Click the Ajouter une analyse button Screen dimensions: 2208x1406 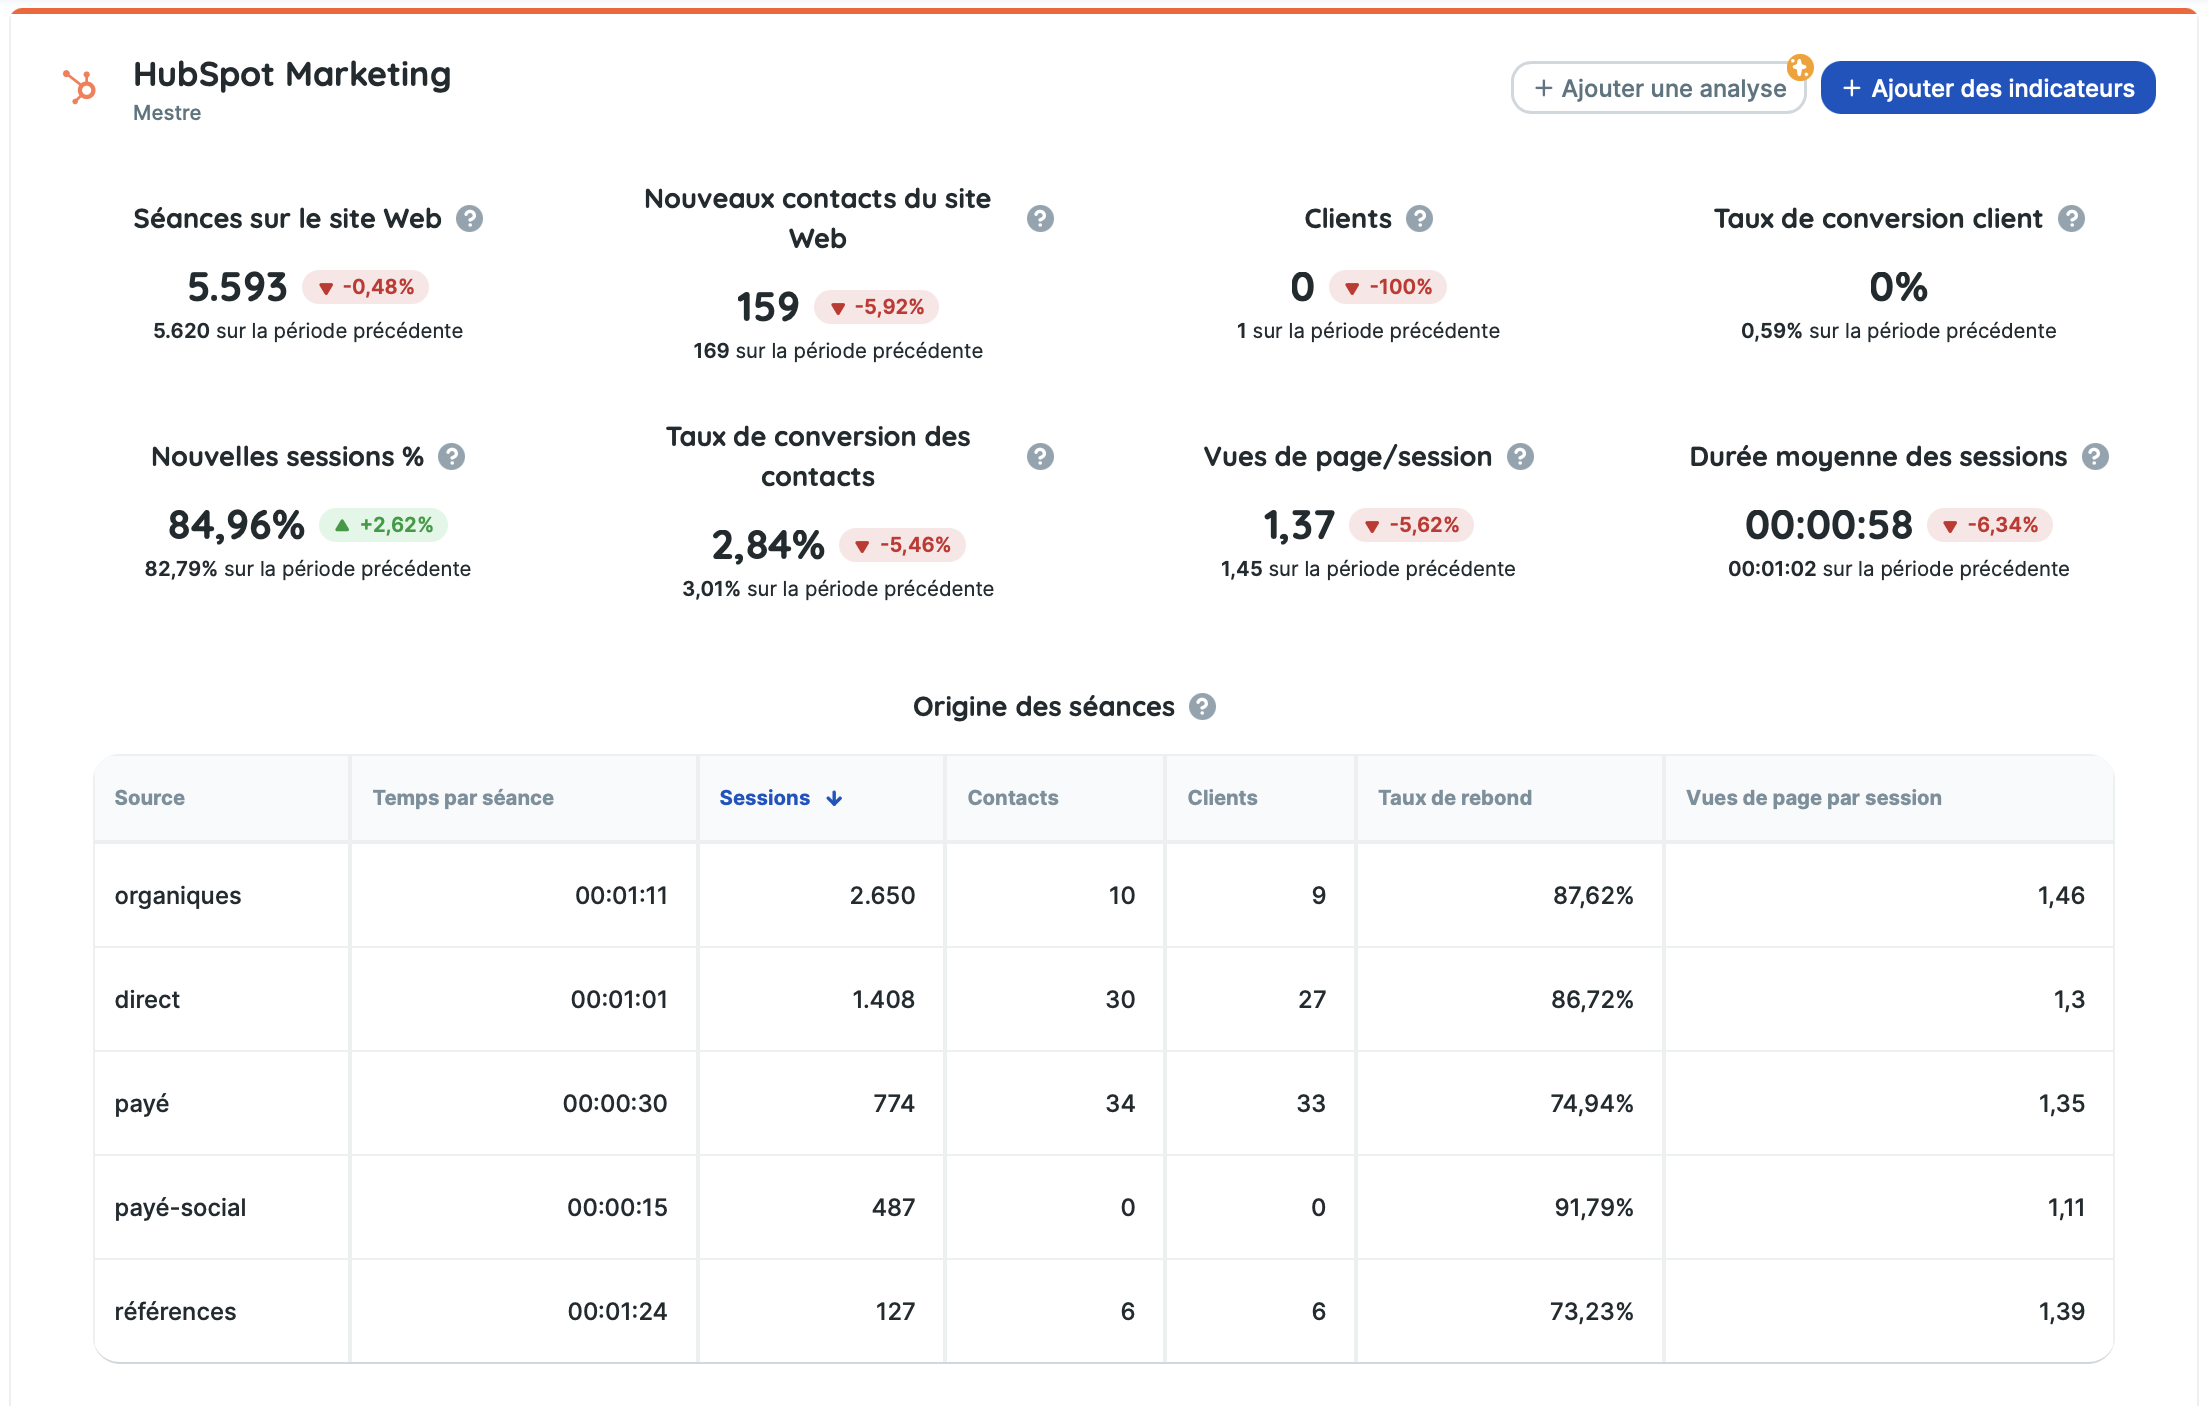[1658, 89]
